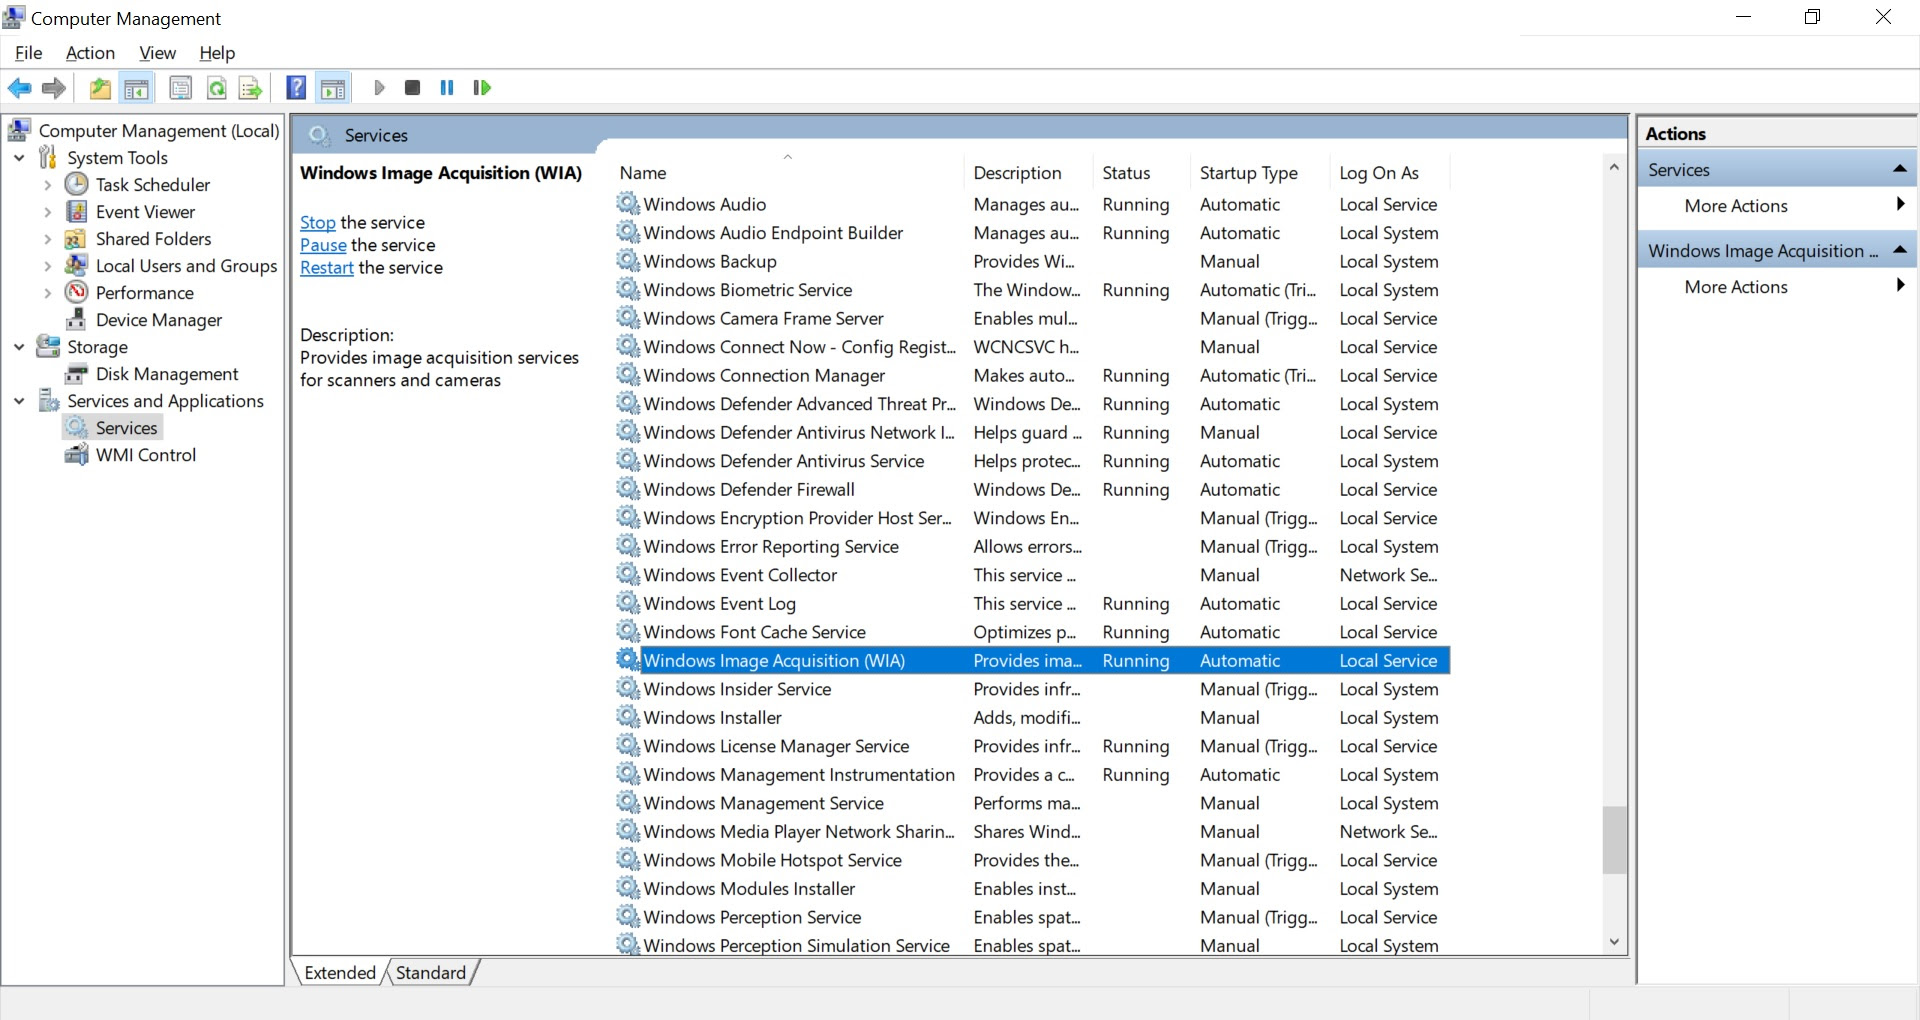Open the File menu
The height and width of the screenshot is (1020, 1920).
click(x=28, y=53)
